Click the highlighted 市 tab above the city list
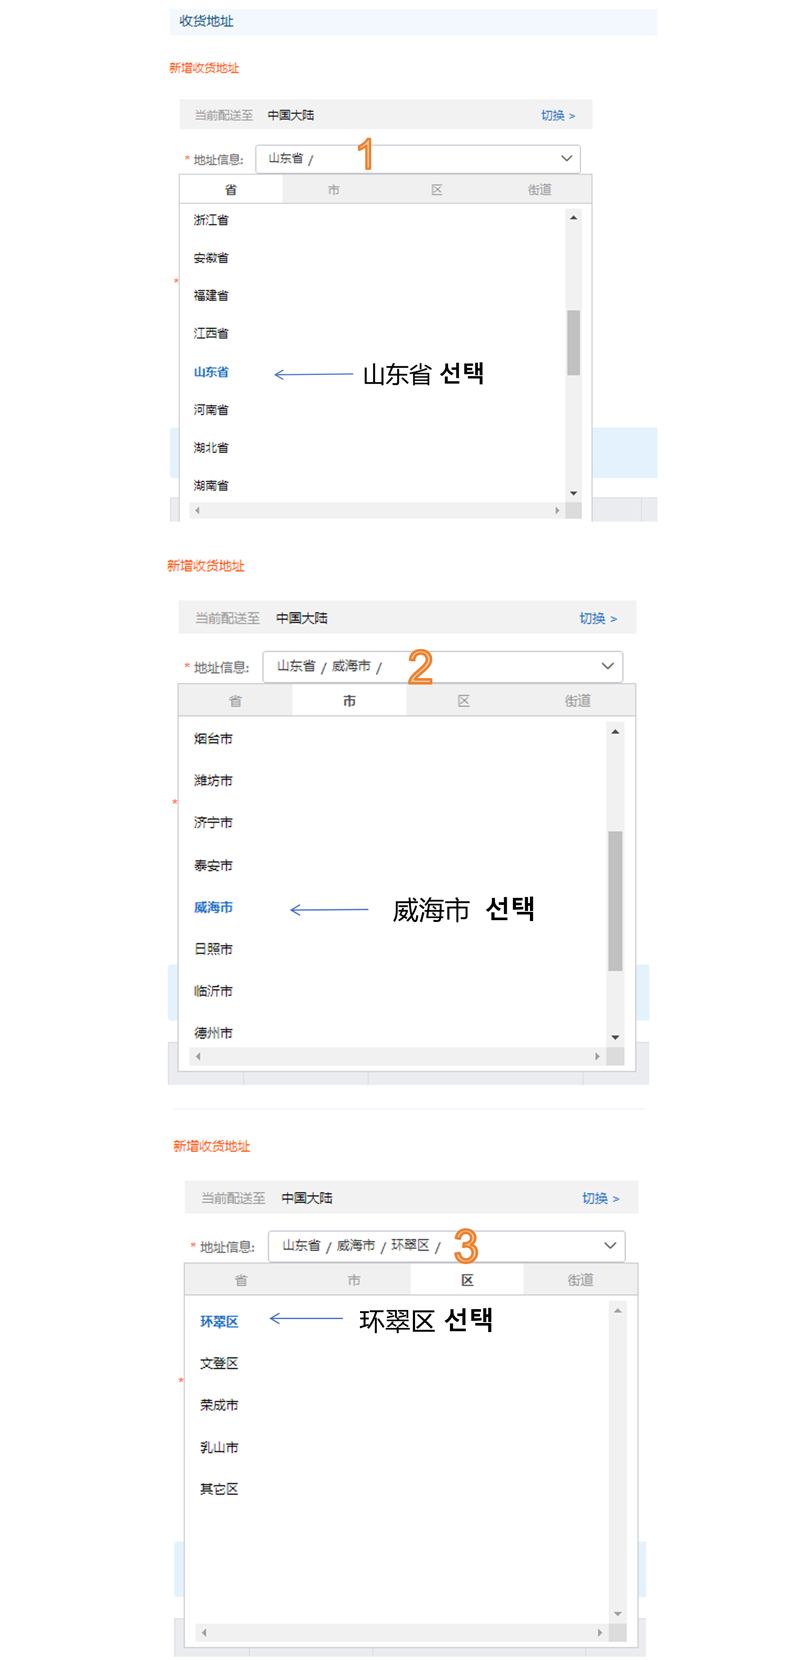Viewport: 800px width, 1660px height. pyautogui.click(x=349, y=701)
